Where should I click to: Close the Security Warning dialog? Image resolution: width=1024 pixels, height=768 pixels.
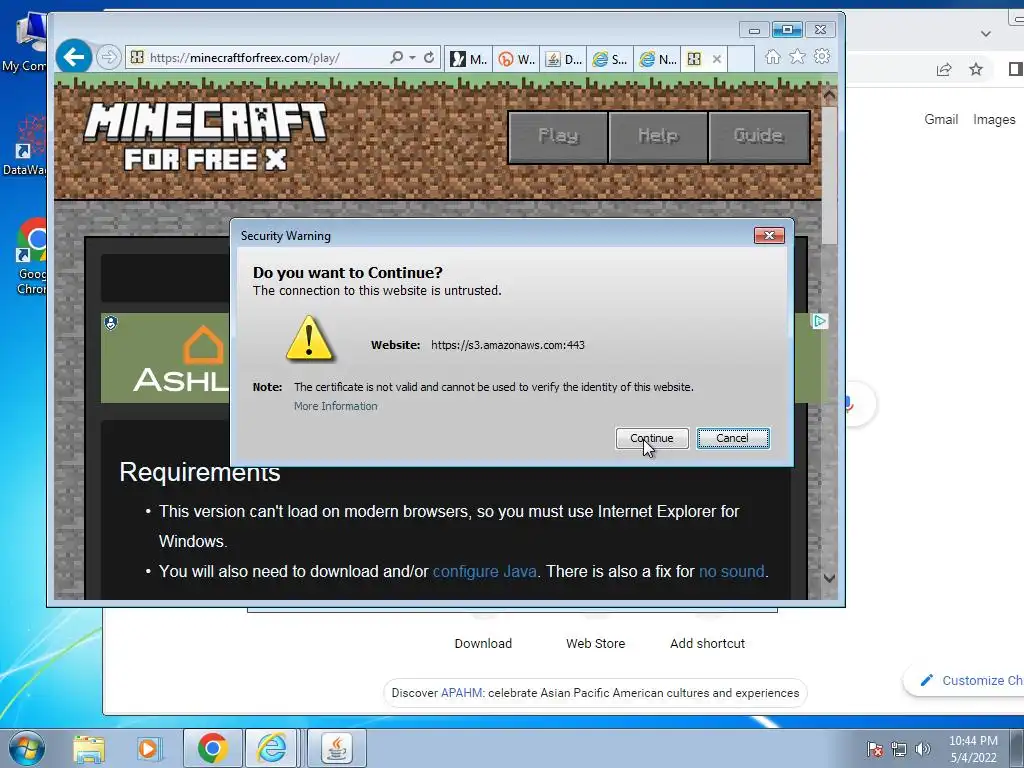click(x=769, y=236)
